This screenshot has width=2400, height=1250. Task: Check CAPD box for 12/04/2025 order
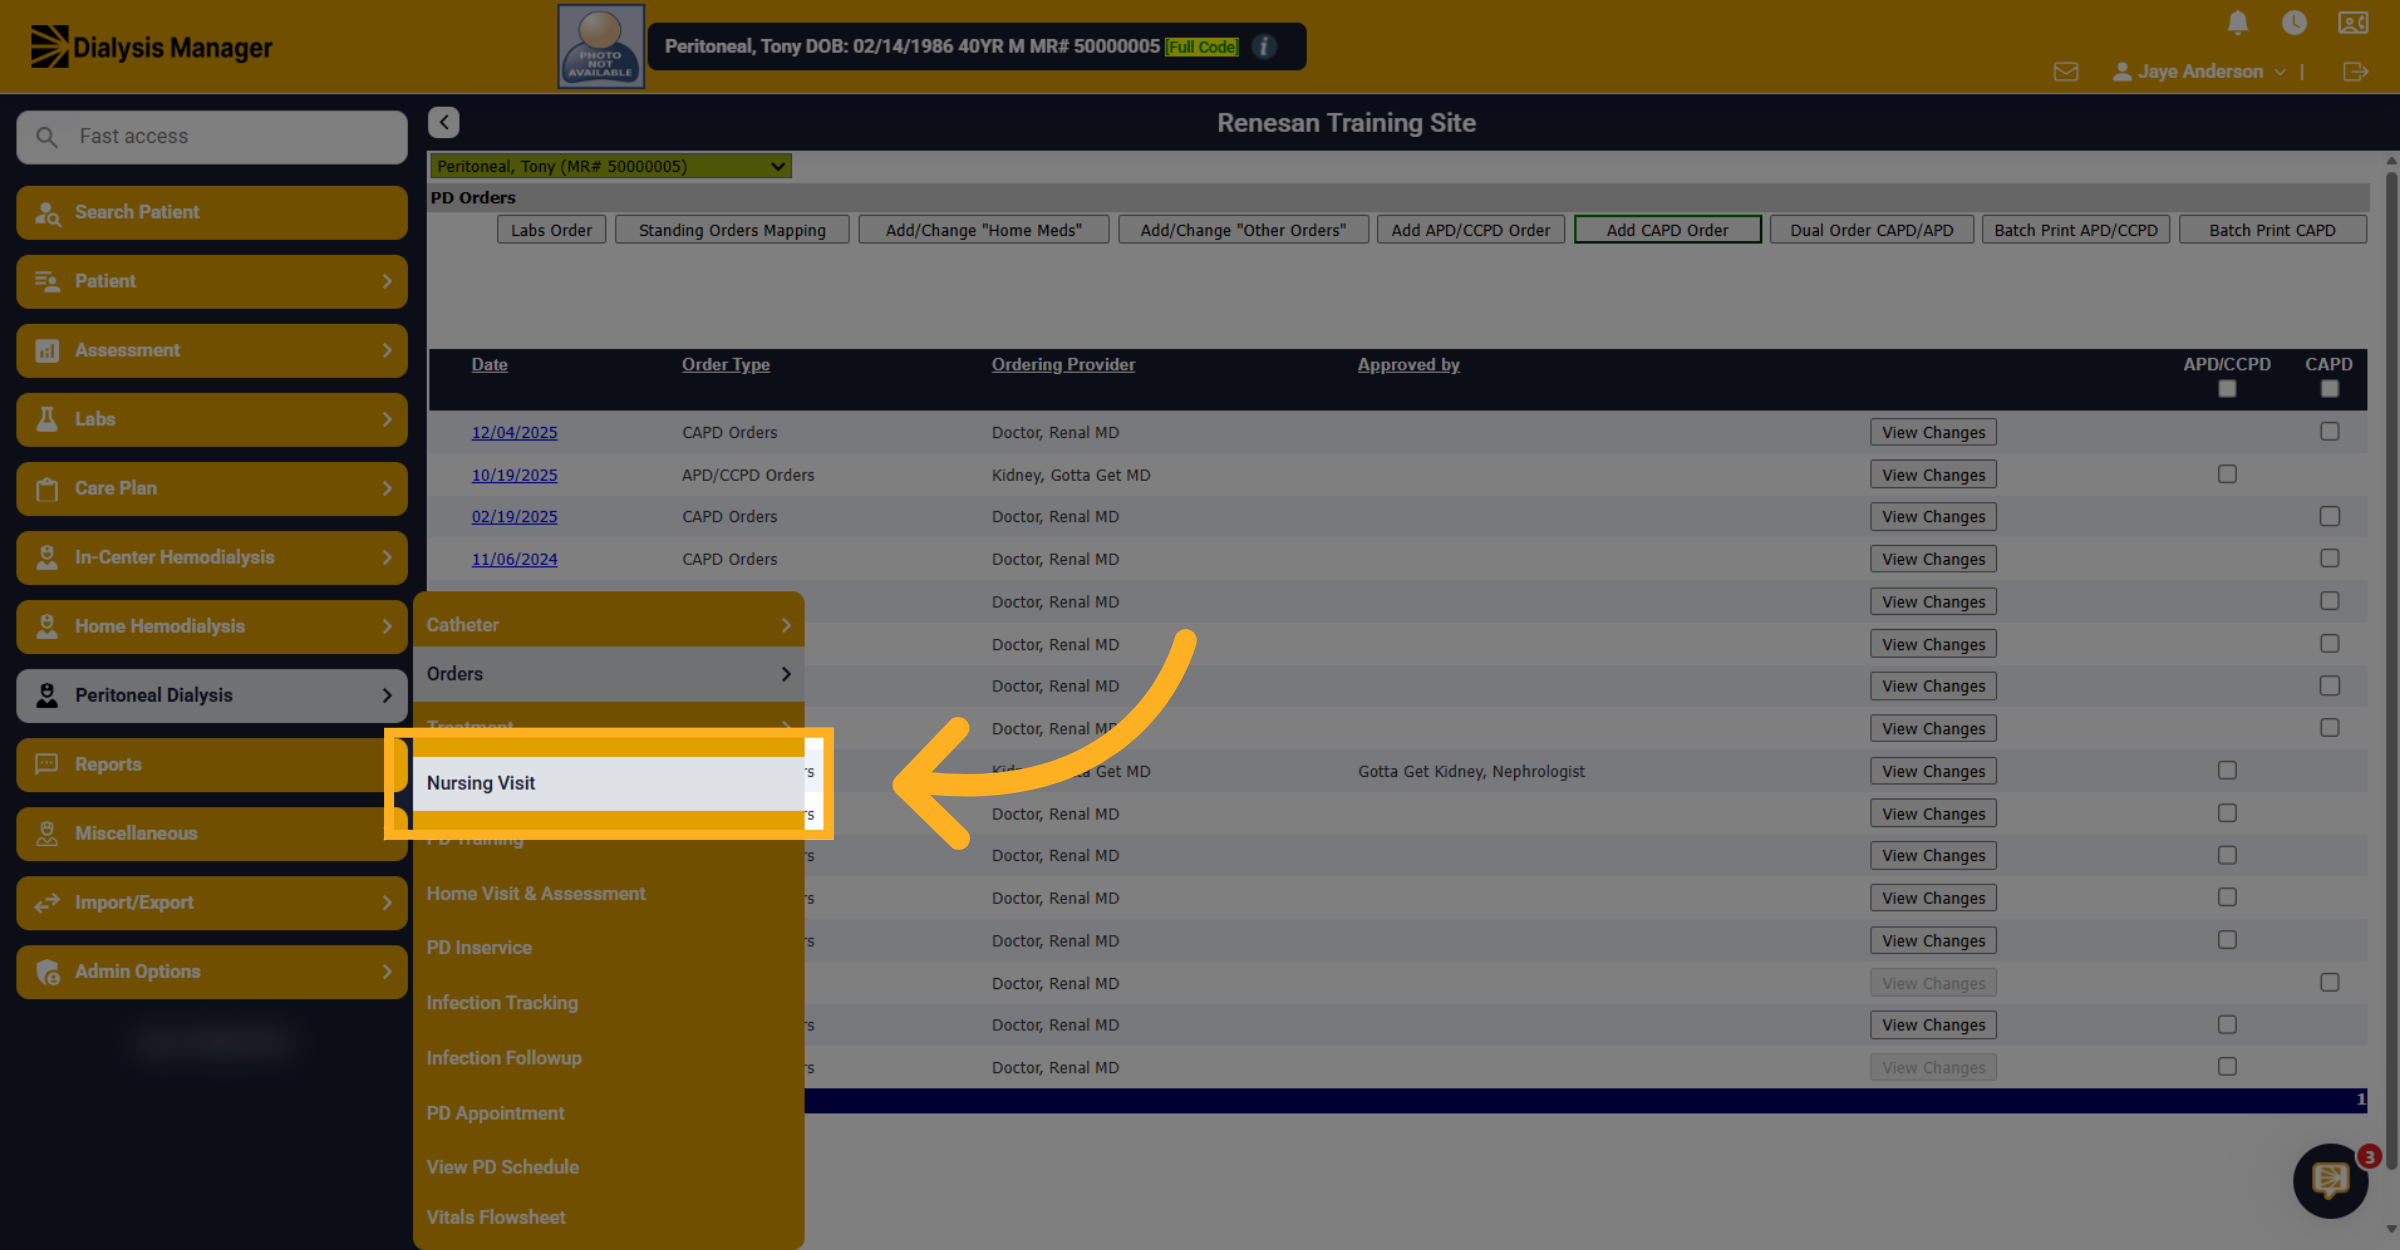coord(2330,431)
